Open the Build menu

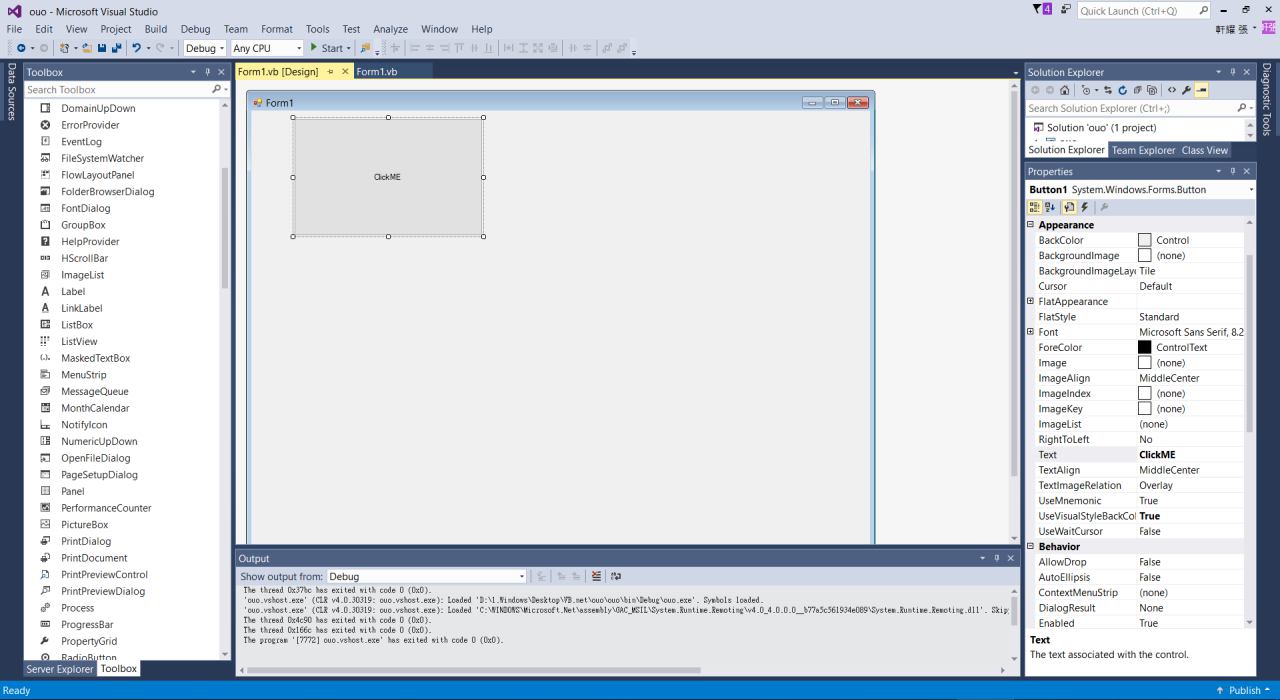click(x=155, y=29)
